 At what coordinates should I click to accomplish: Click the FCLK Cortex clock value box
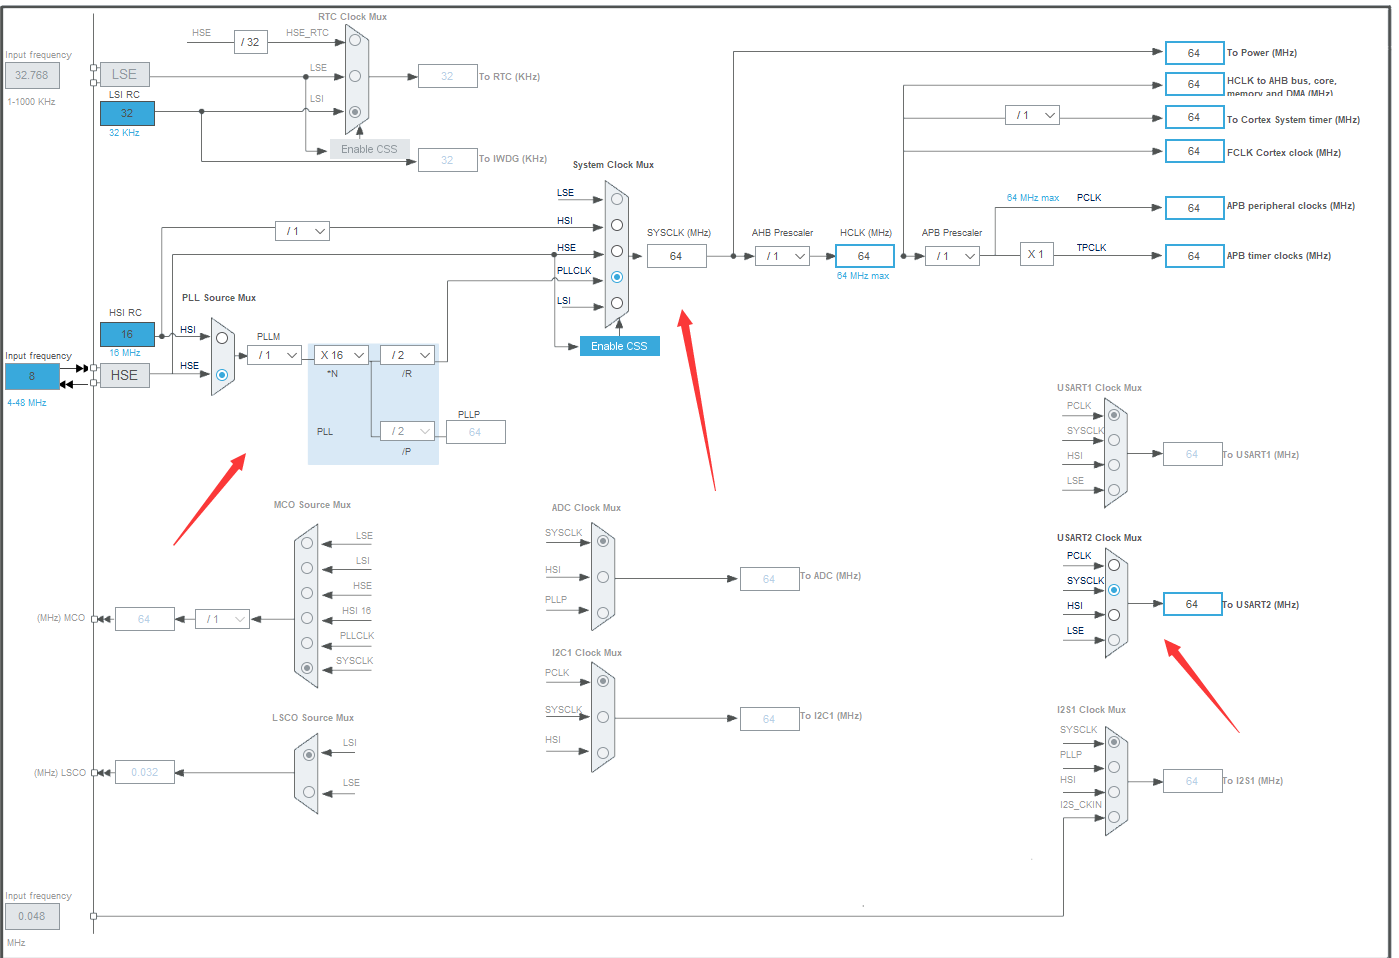pos(1194,151)
